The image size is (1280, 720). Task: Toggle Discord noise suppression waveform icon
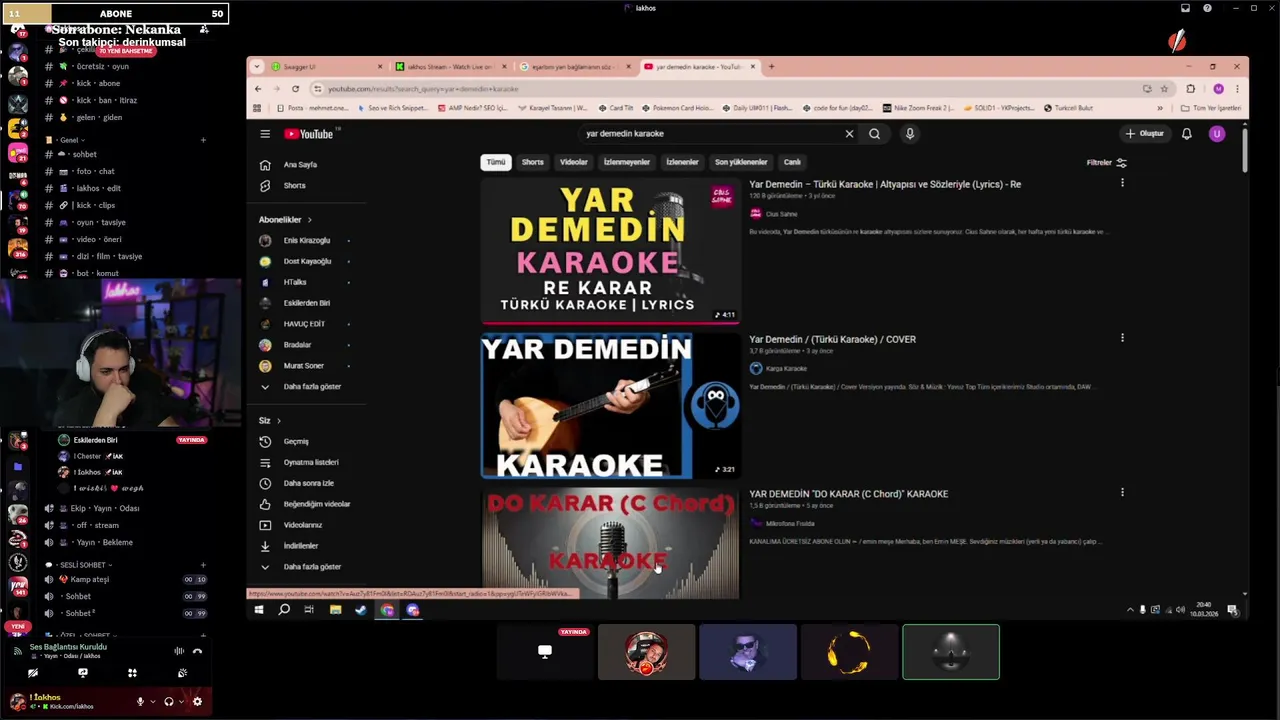click(179, 651)
